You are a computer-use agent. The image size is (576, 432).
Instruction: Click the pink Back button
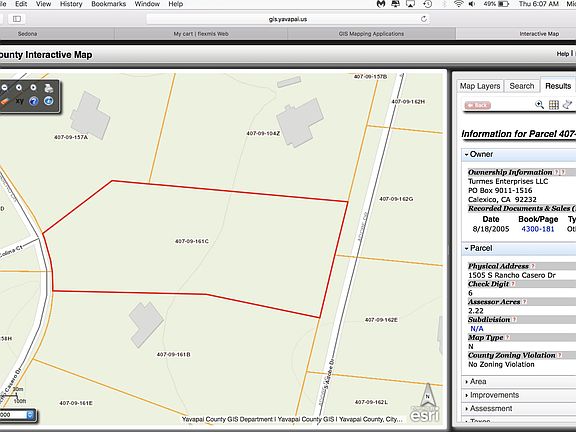(x=478, y=105)
